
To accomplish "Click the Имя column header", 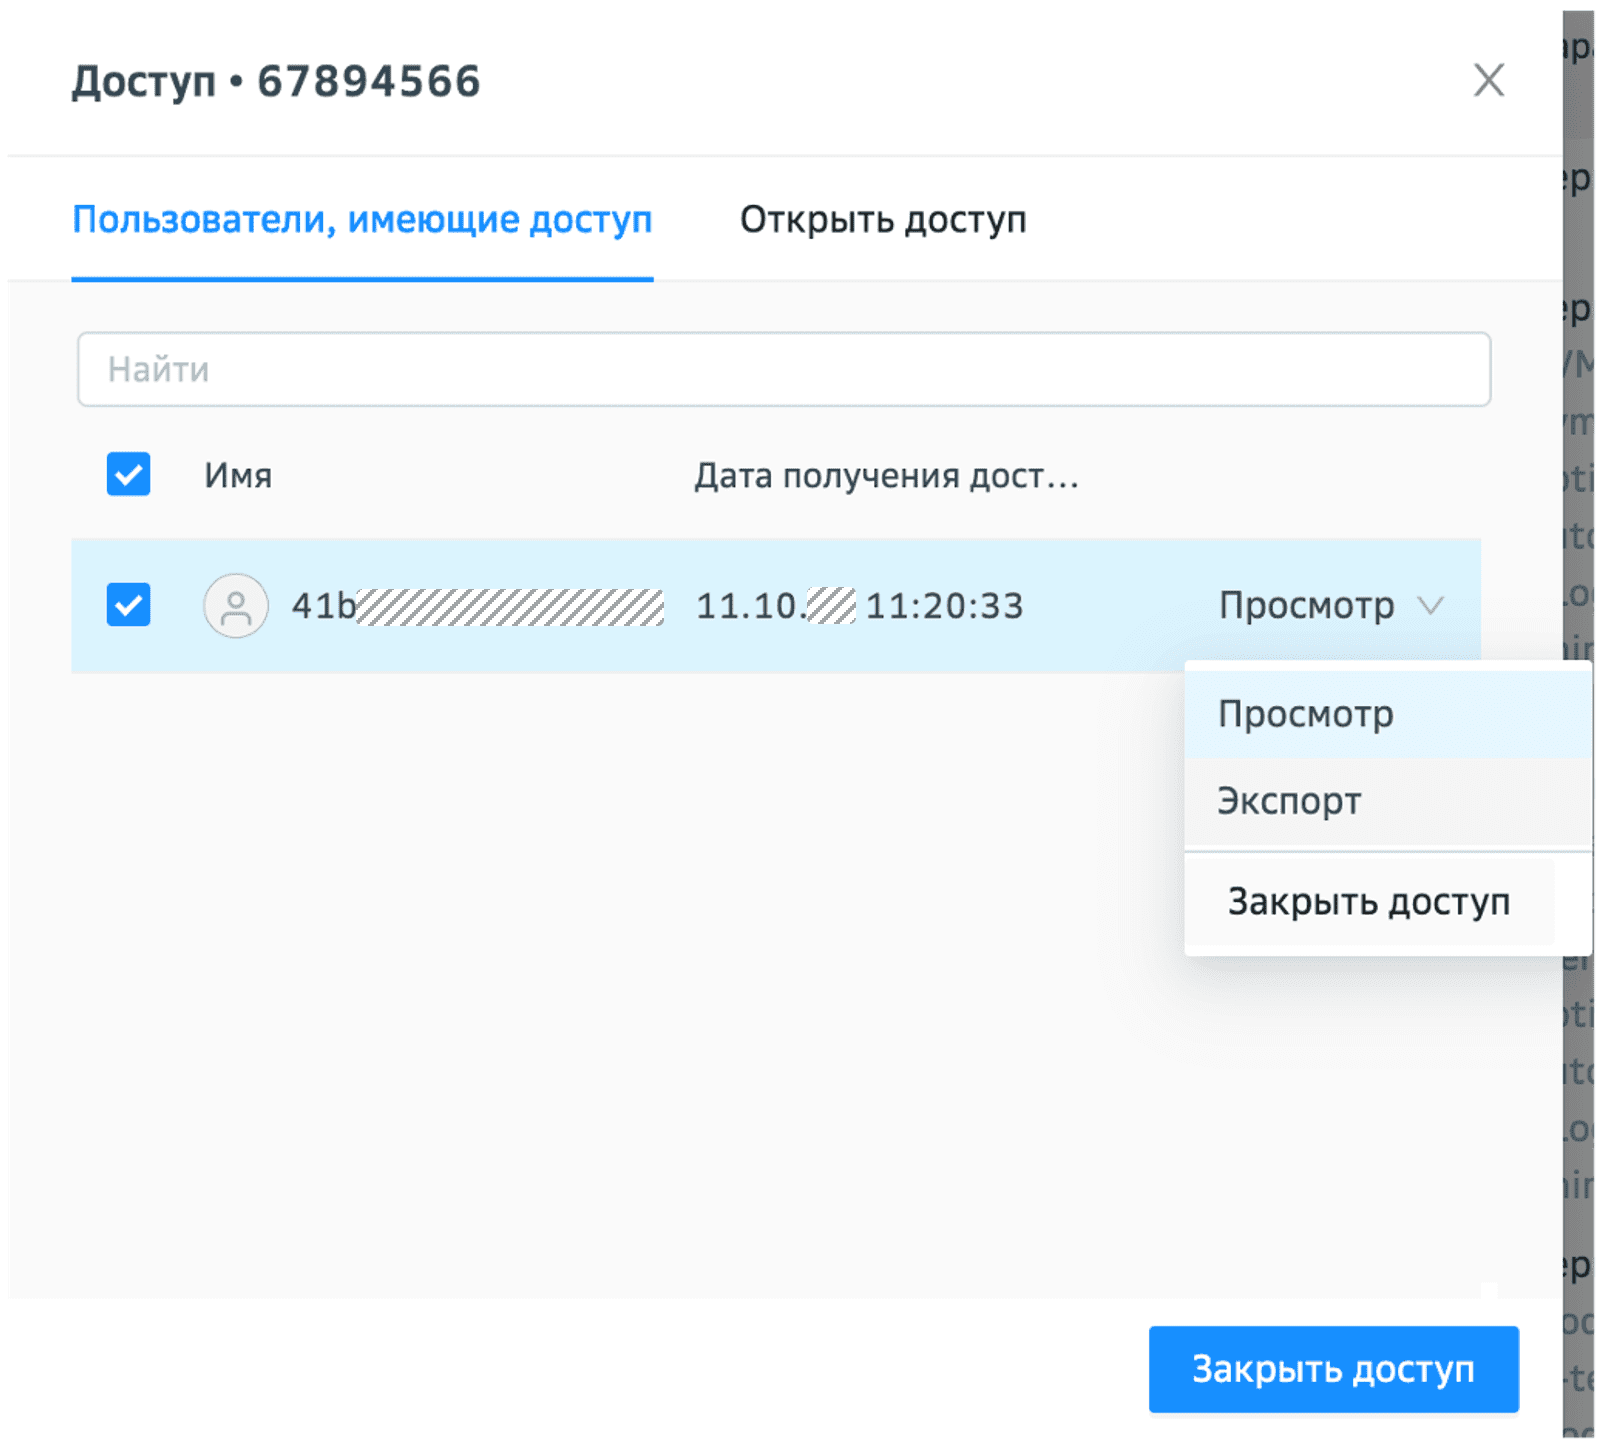I will coord(238,475).
